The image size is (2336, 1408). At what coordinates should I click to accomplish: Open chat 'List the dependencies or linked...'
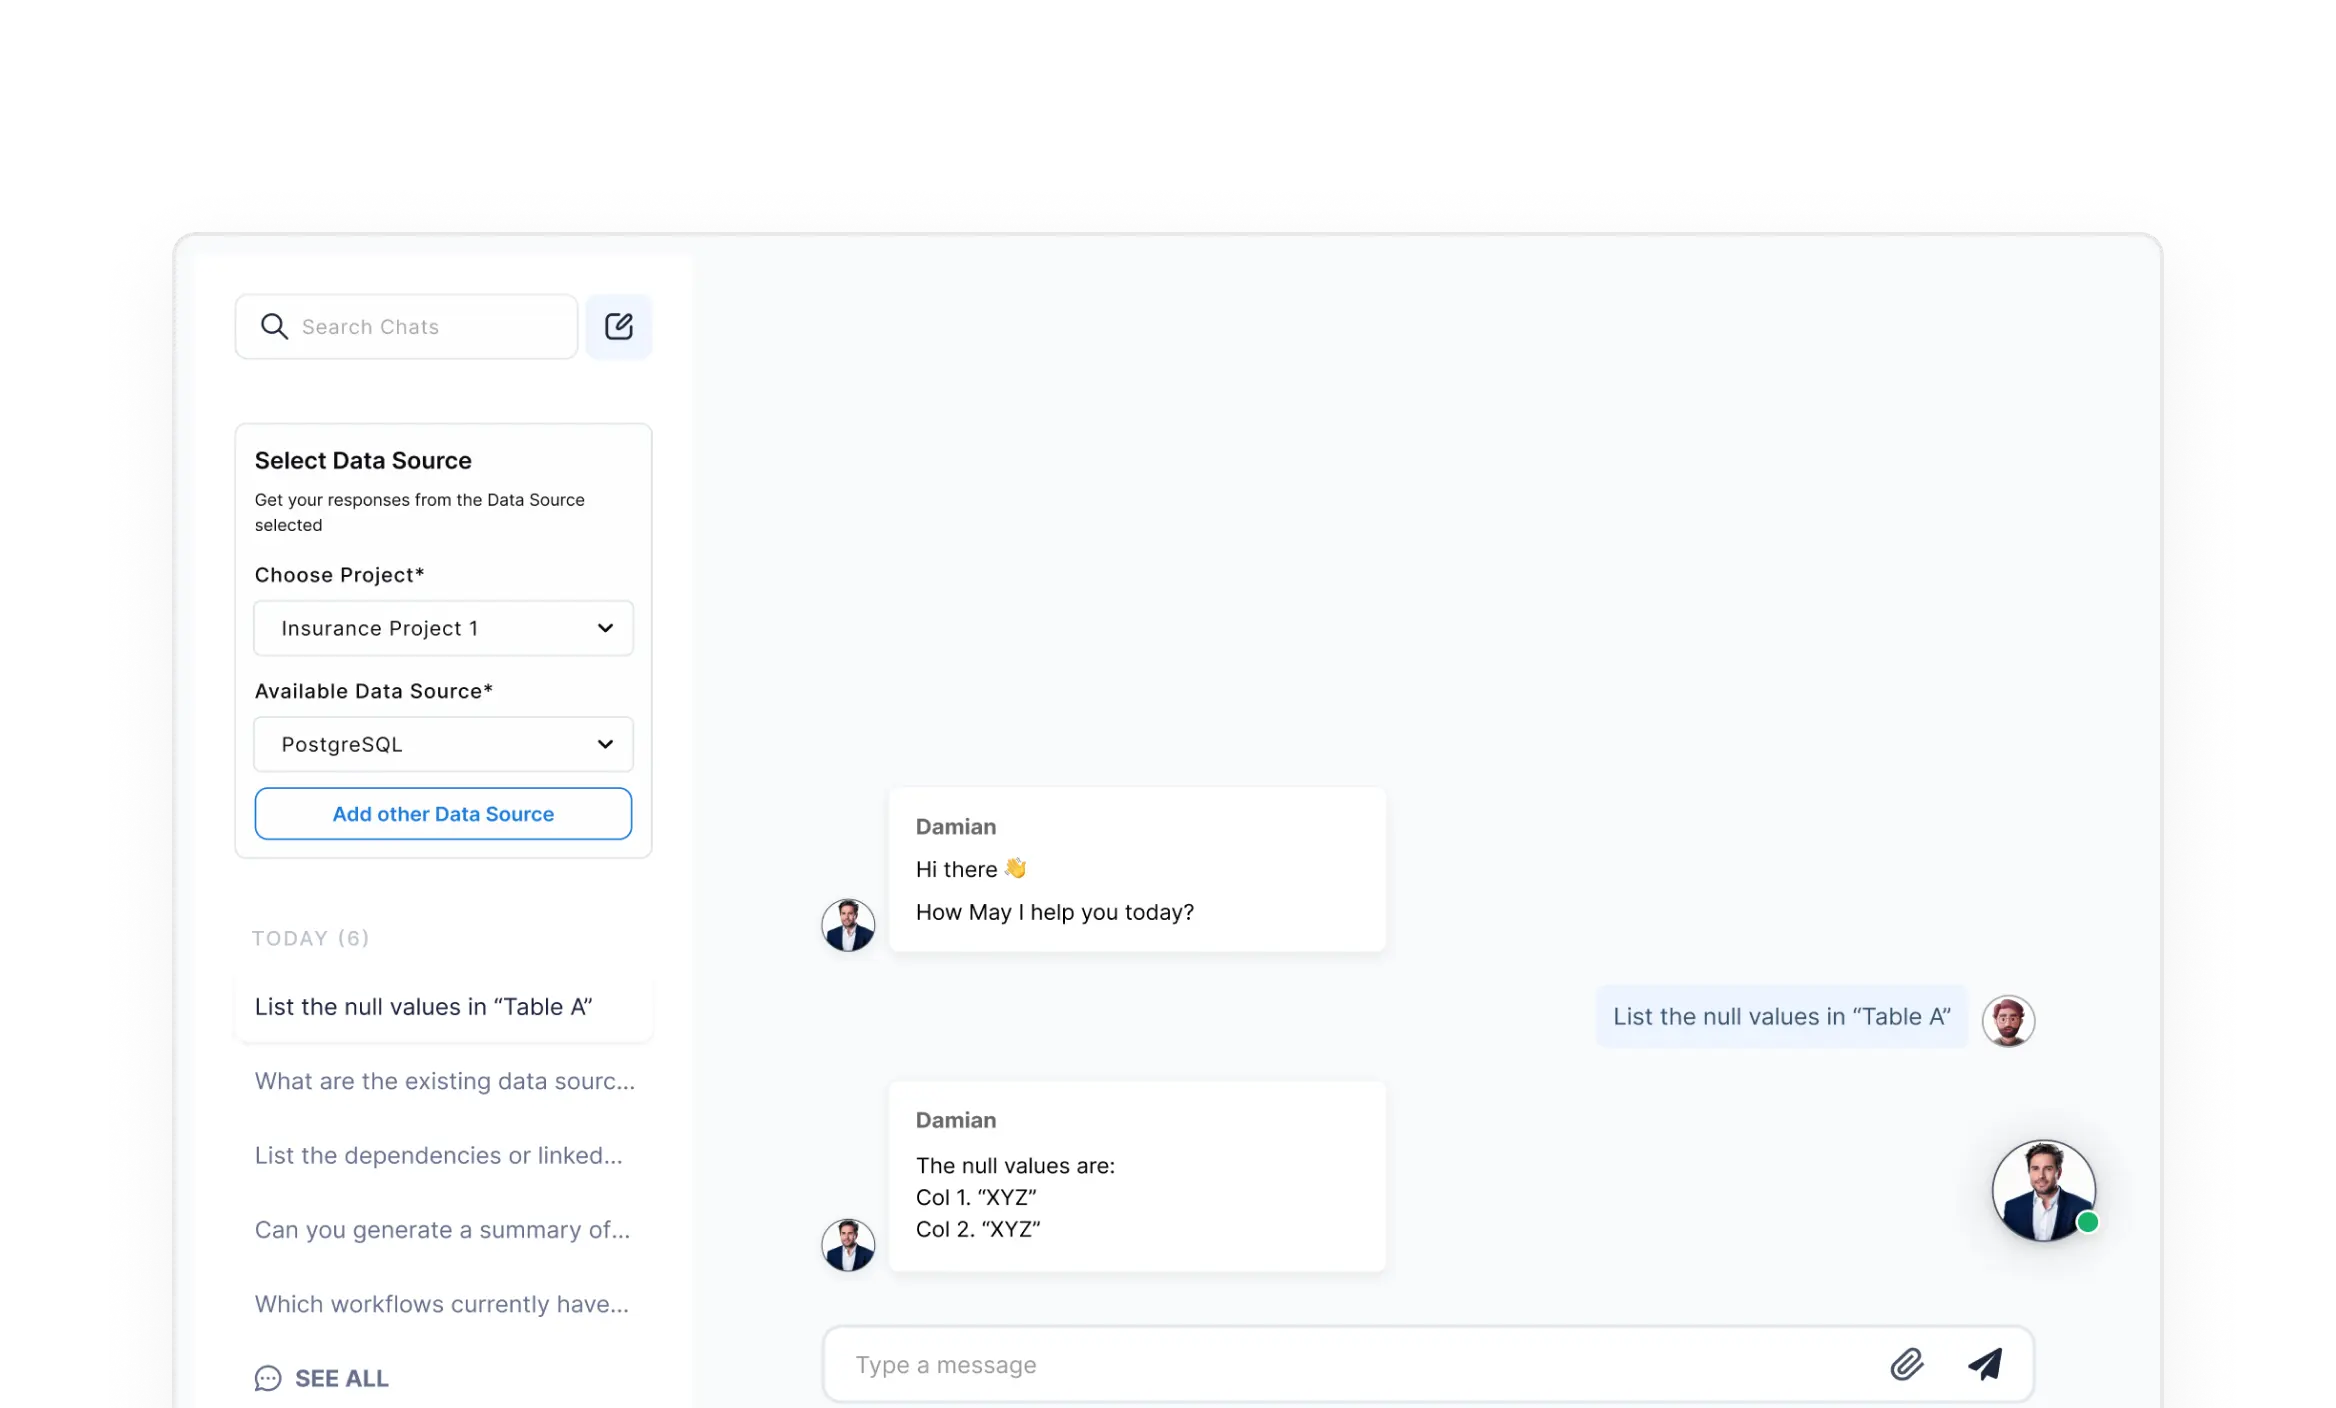(438, 1155)
